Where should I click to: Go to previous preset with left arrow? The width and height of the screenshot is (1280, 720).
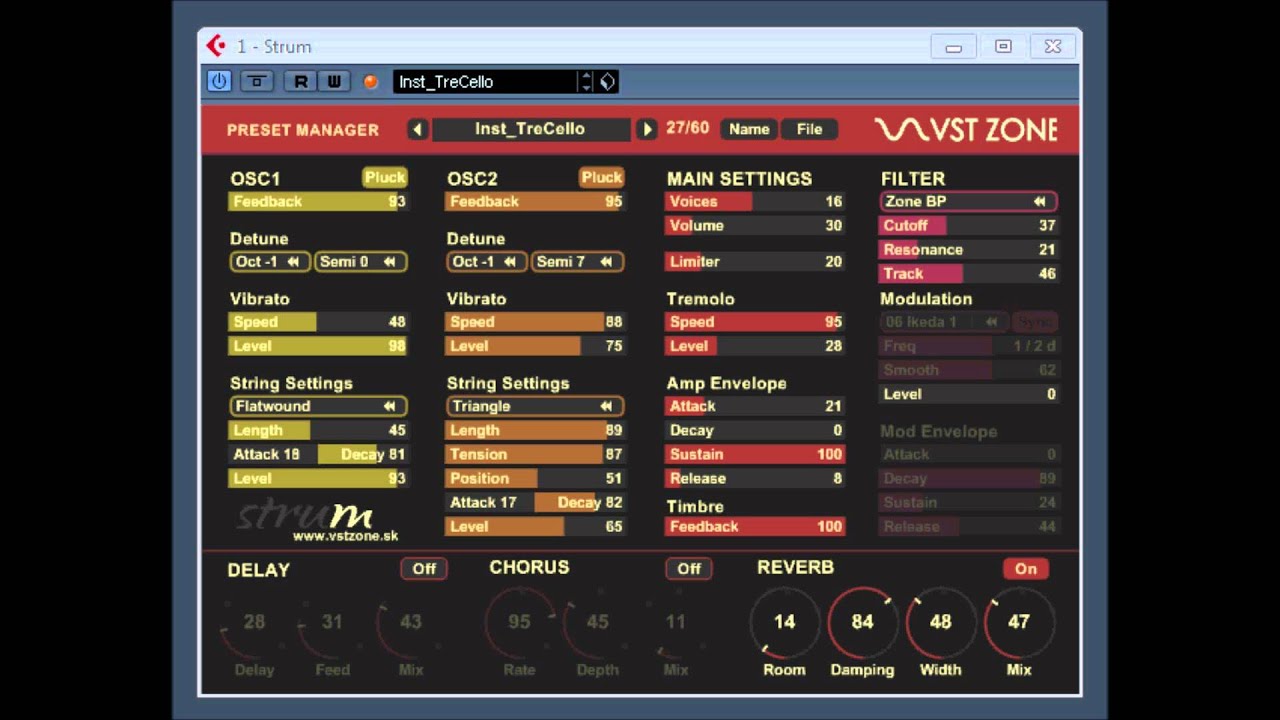[418, 129]
